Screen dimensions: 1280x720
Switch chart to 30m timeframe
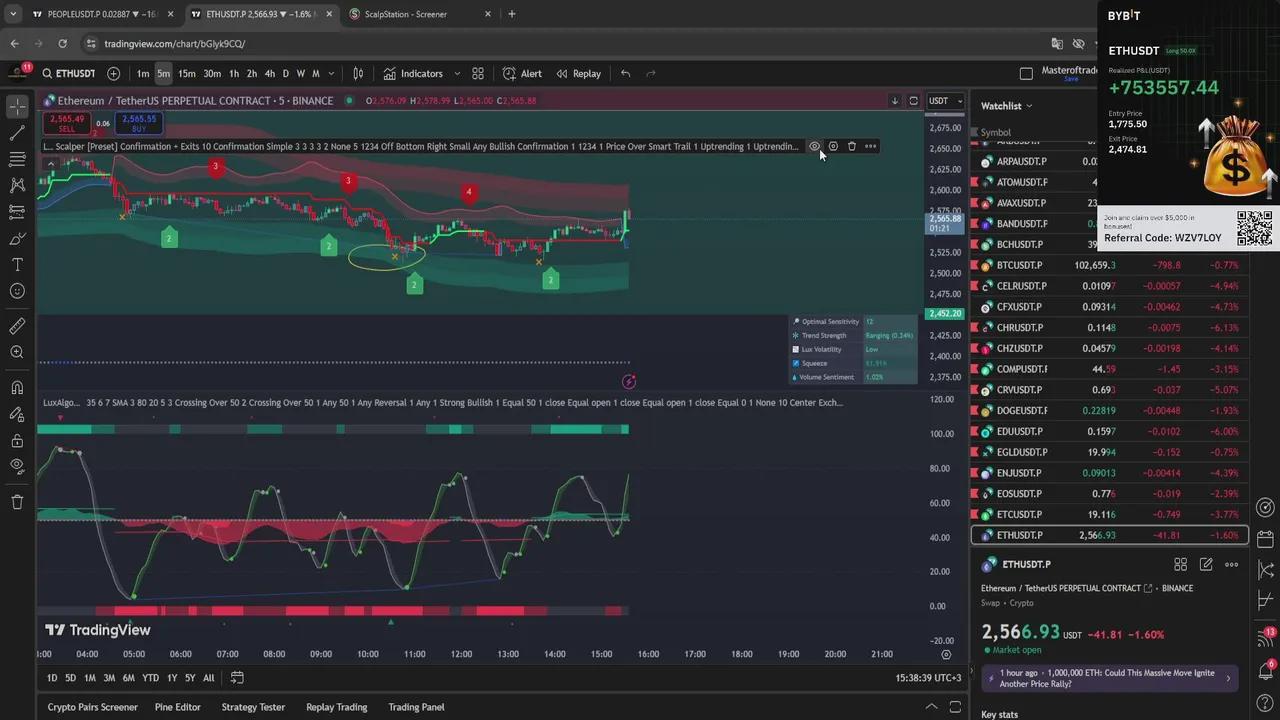212,73
